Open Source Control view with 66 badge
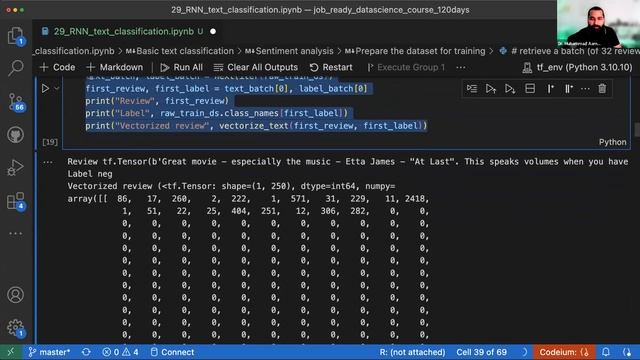The image size is (640, 360). coord(16,102)
